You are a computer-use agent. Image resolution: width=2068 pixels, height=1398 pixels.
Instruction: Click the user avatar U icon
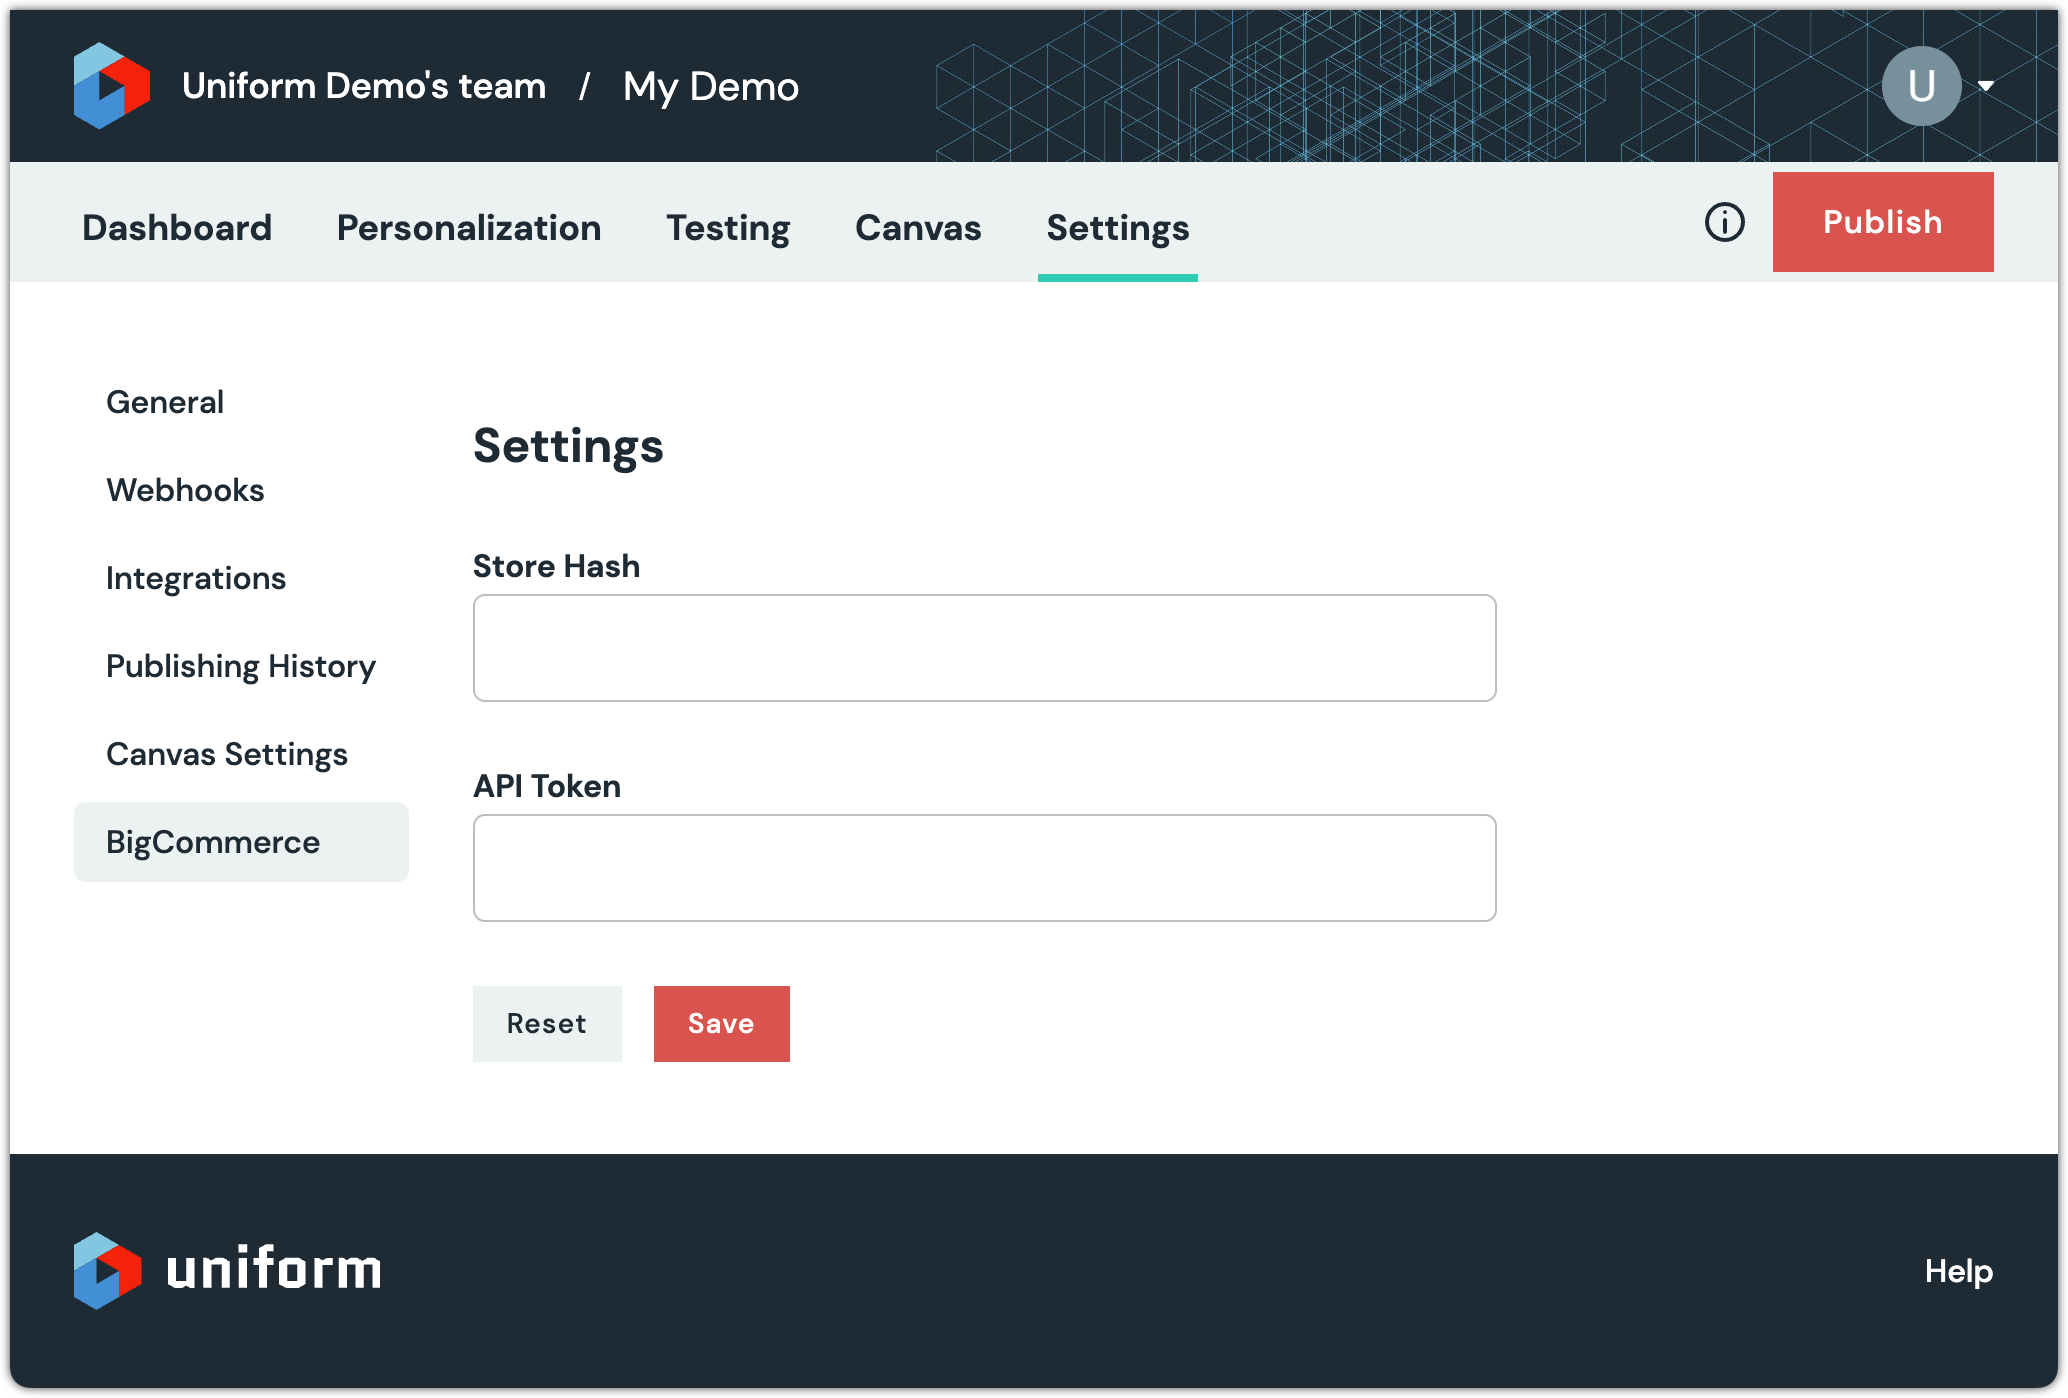[1920, 86]
